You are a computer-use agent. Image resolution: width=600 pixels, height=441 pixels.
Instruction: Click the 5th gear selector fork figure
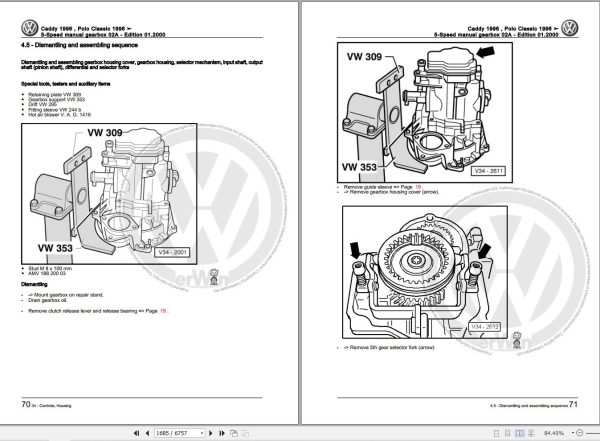425,272
